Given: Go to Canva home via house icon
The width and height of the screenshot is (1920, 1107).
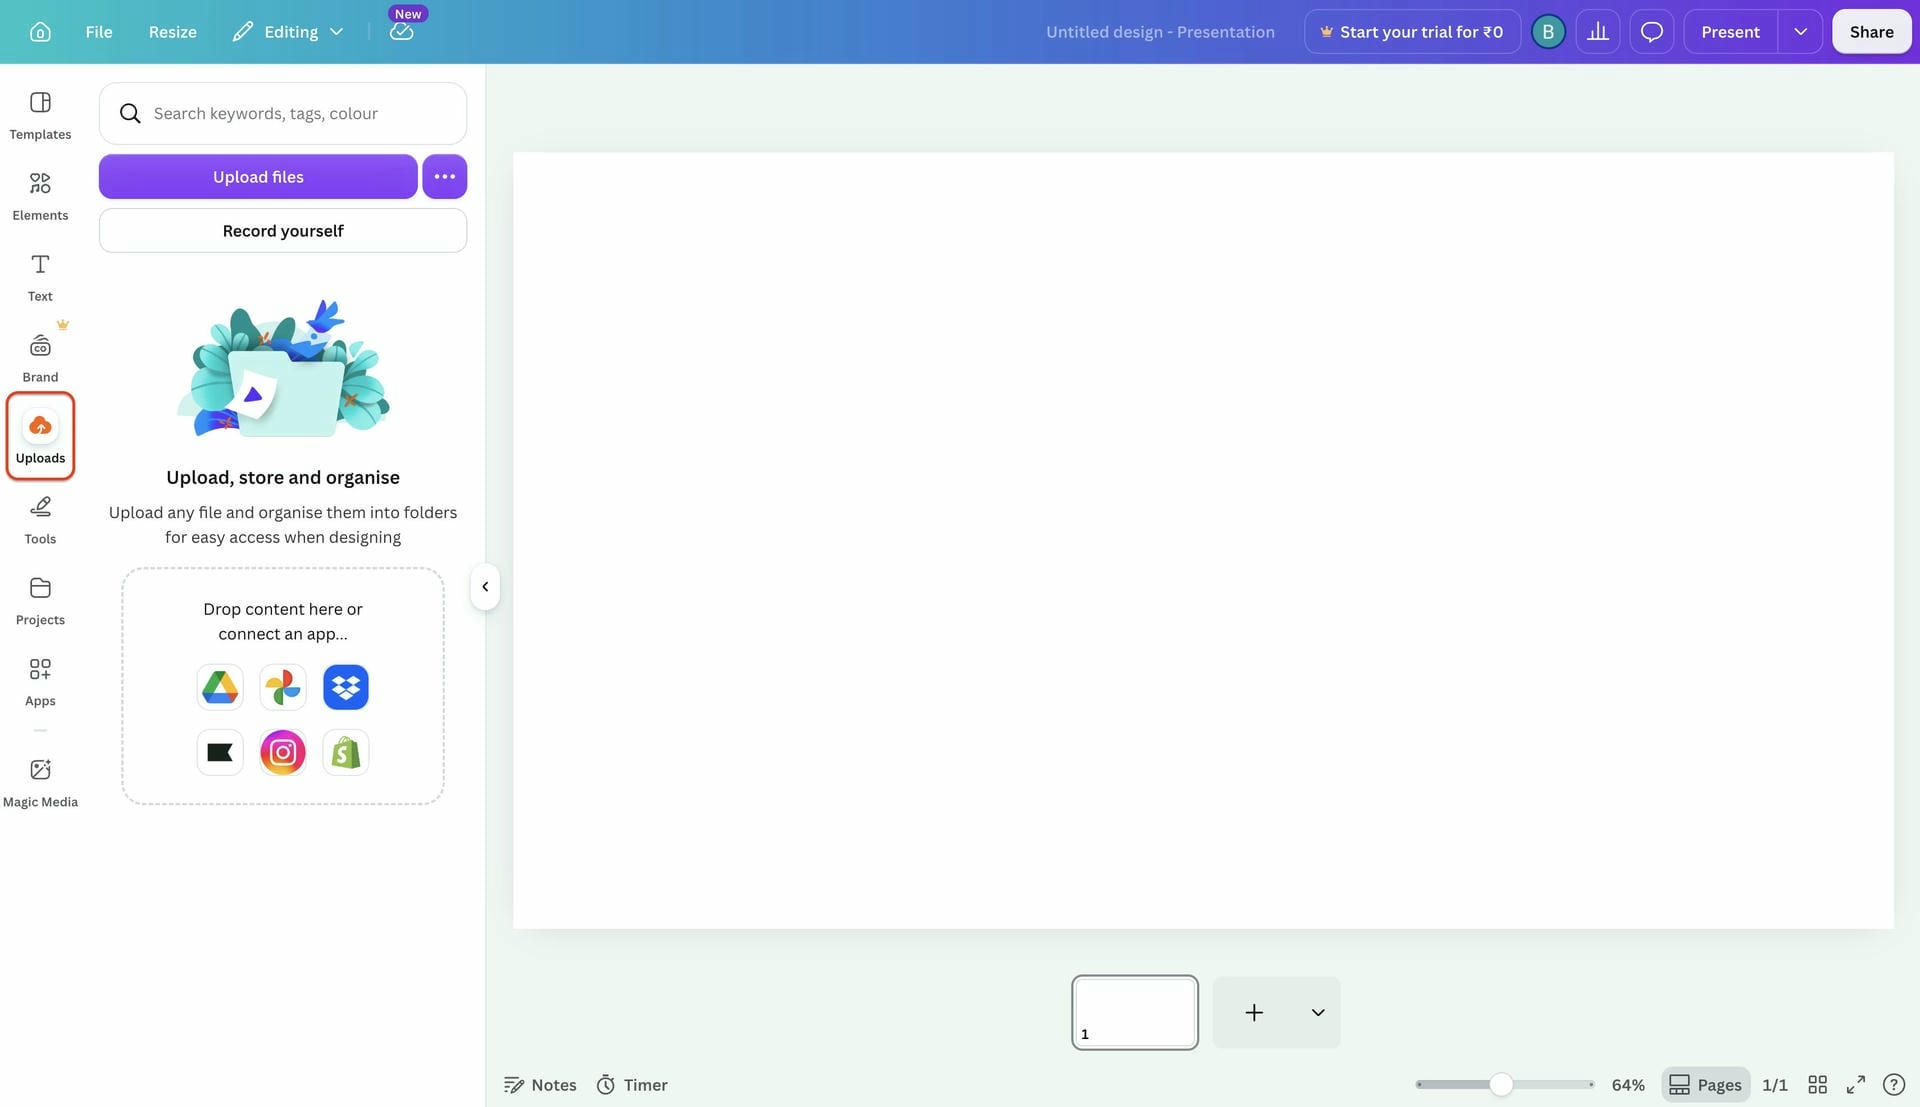Looking at the screenshot, I should [40, 32].
